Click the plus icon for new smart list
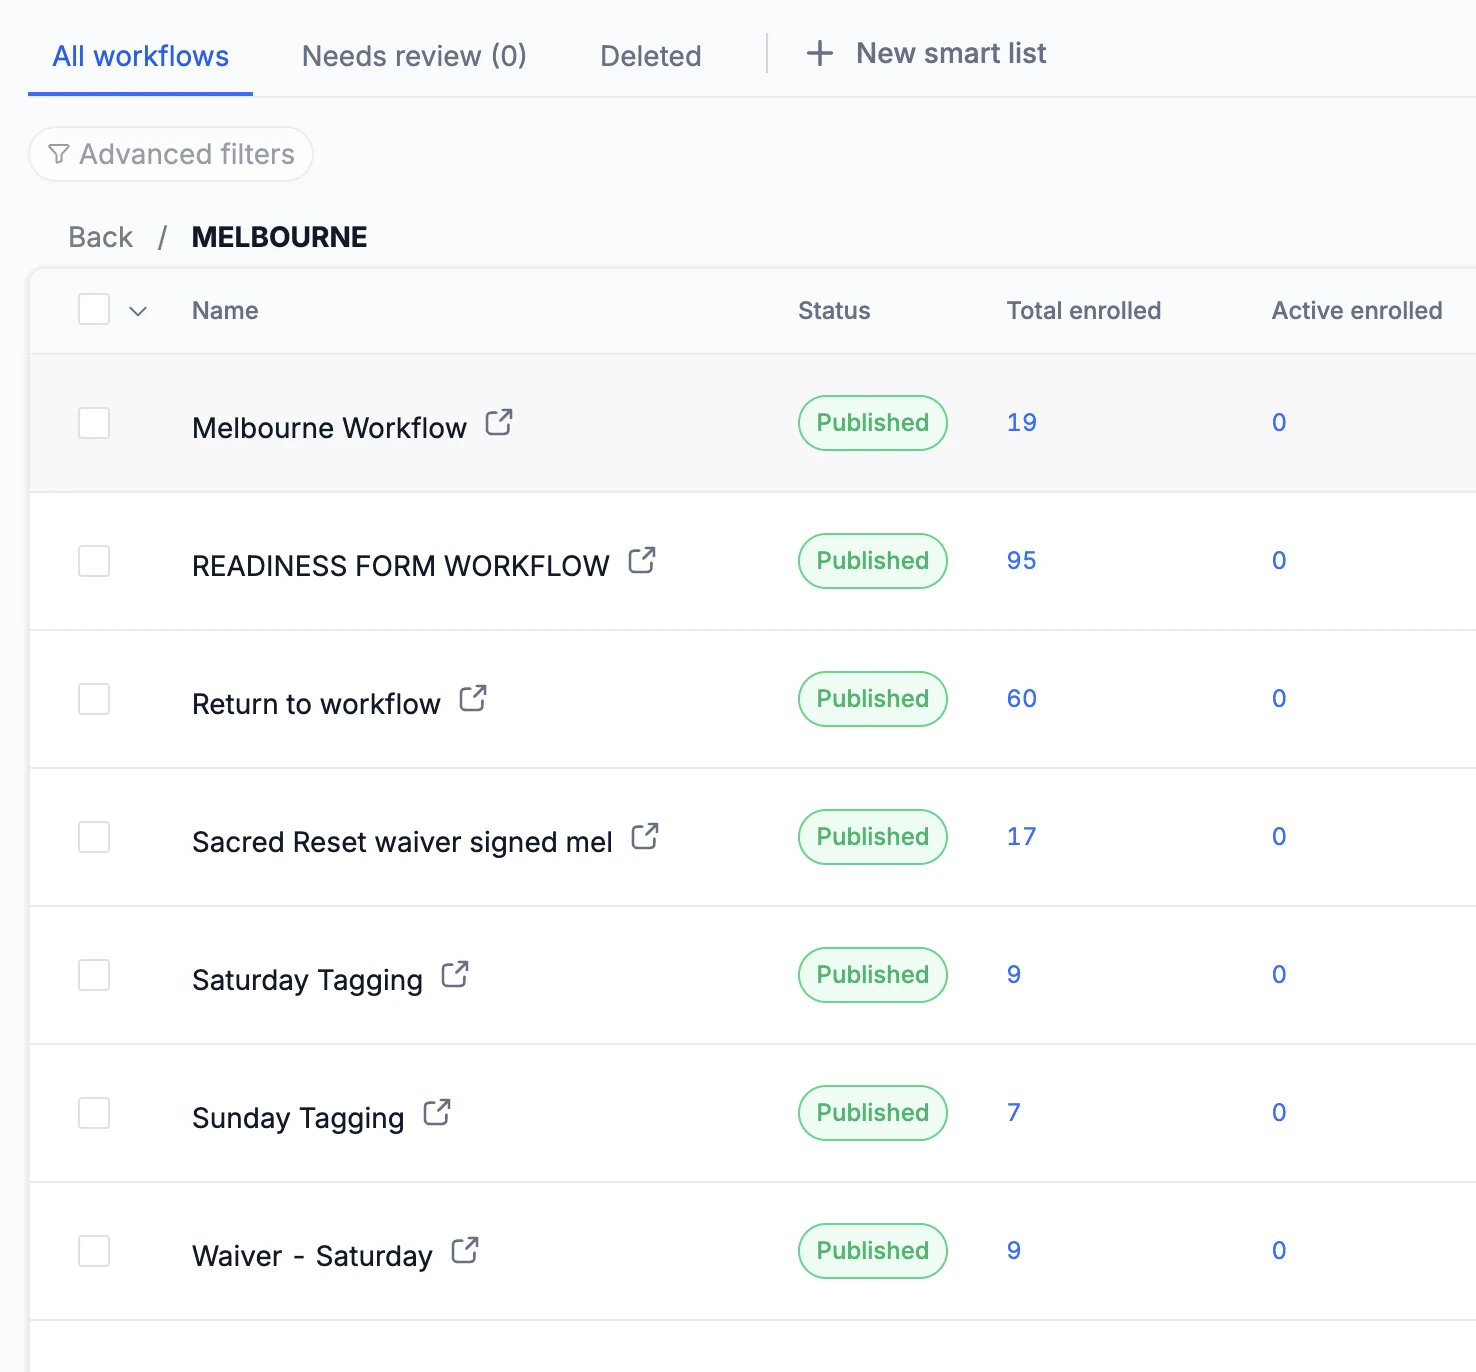 [820, 54]
